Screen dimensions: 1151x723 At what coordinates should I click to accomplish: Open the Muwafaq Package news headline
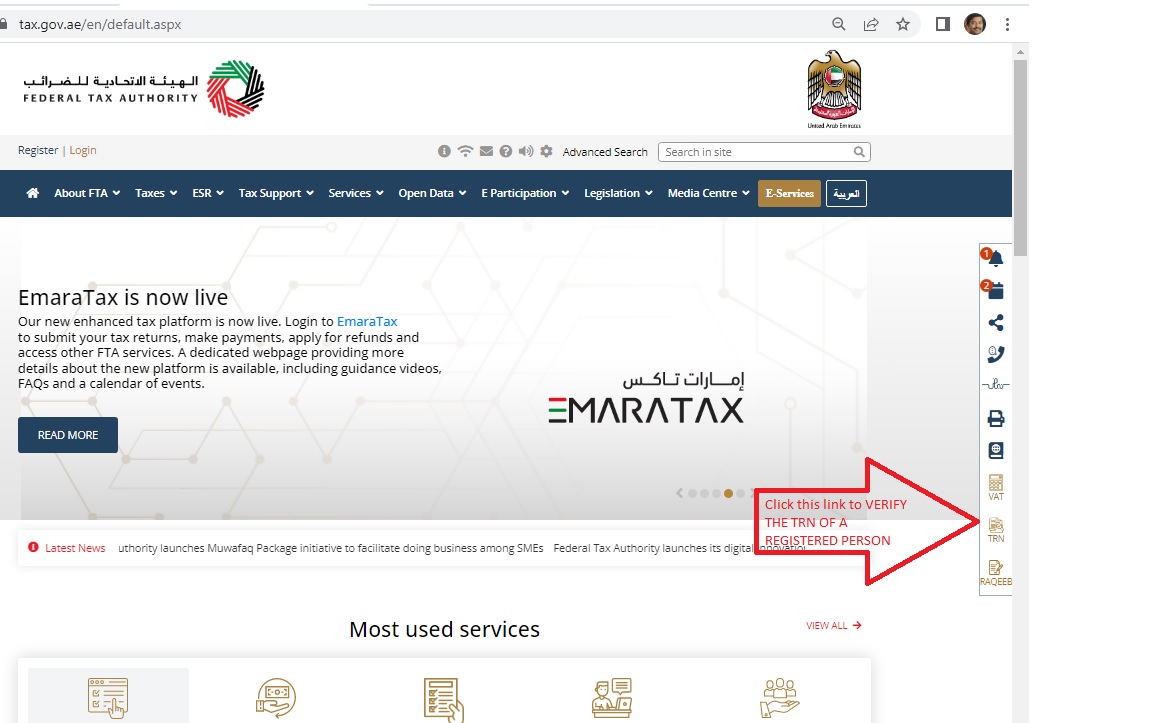[331, 548]
